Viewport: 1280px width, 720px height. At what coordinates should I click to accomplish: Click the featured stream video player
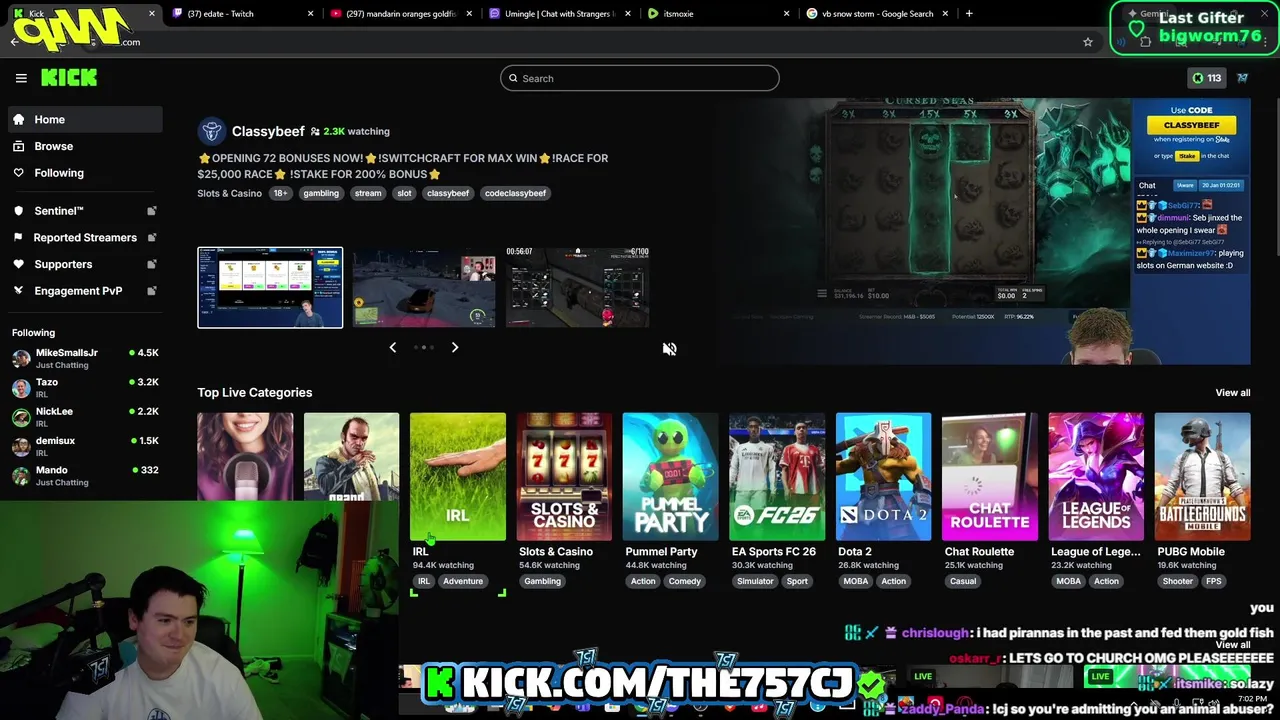pos(984,231)
